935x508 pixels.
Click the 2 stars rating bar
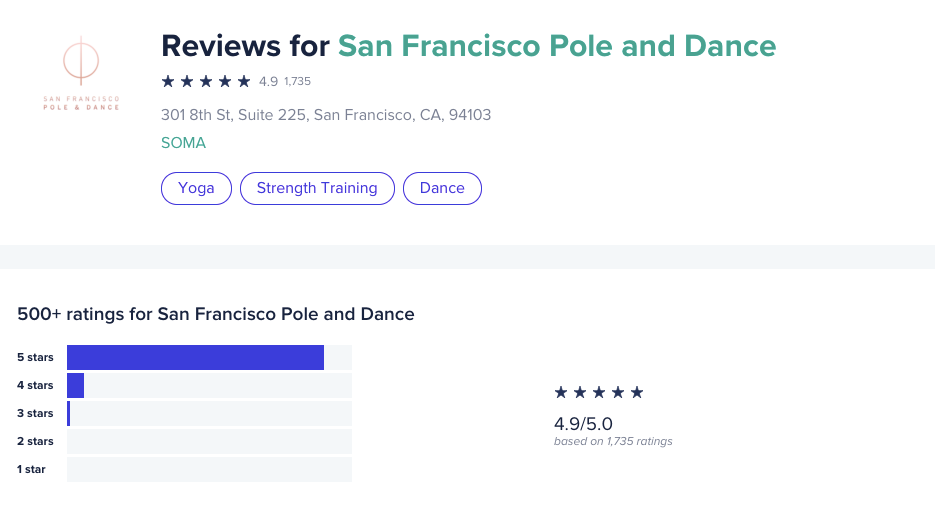(209, 441)
